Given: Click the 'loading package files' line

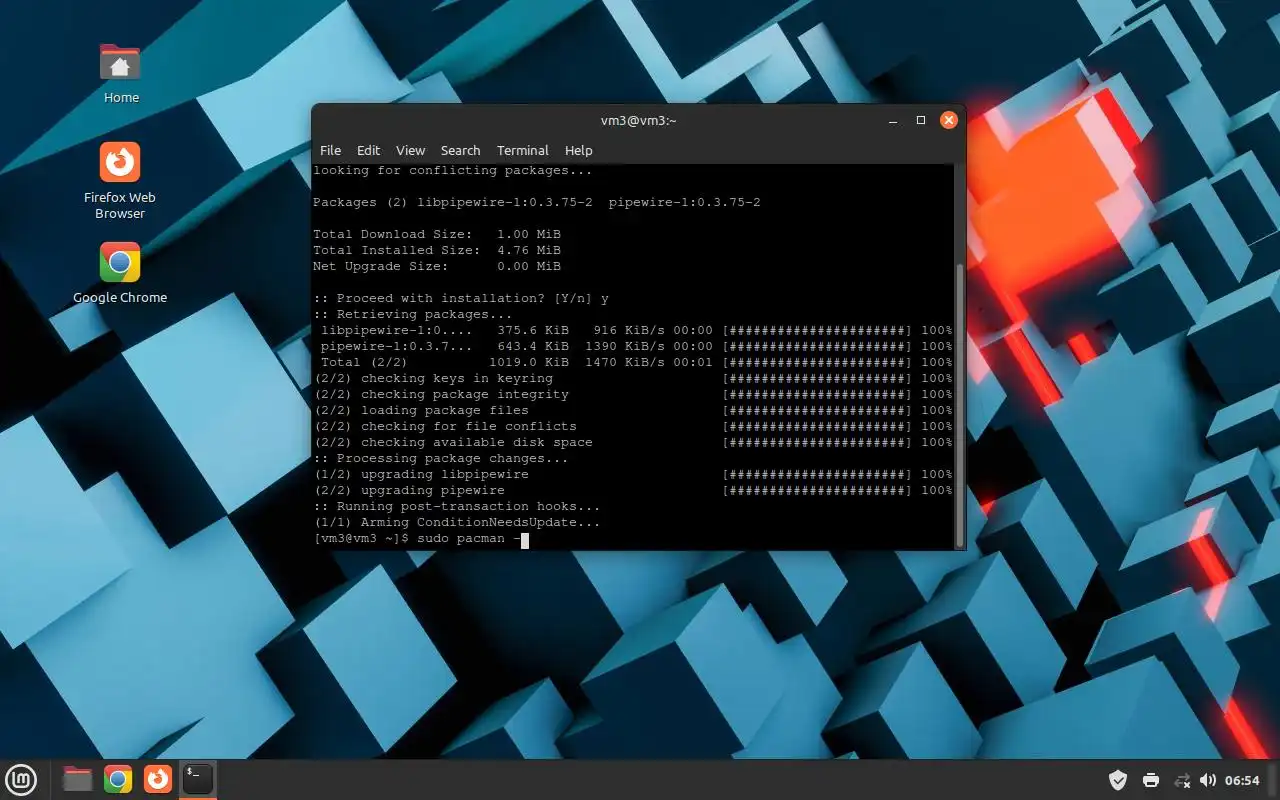Looking at the screenshot, I should tap(633, 411).
